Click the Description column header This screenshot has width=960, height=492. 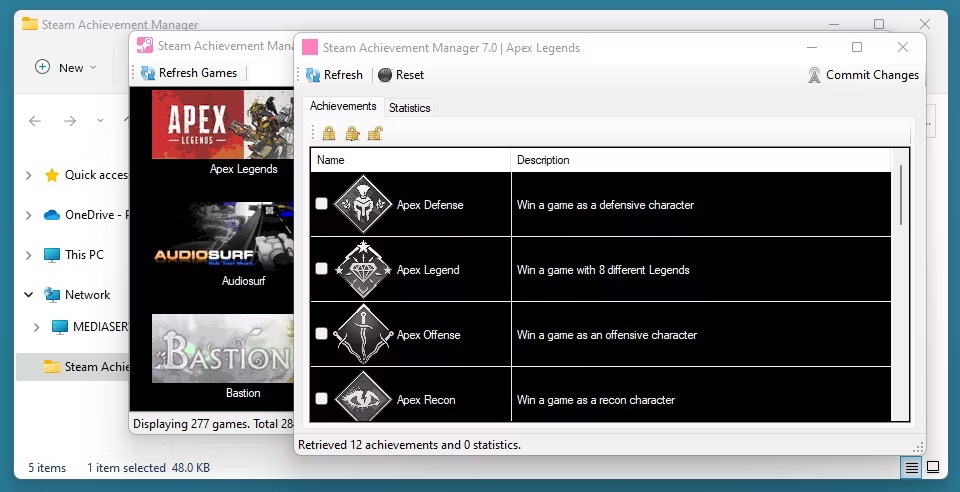(x=701, y=160)
